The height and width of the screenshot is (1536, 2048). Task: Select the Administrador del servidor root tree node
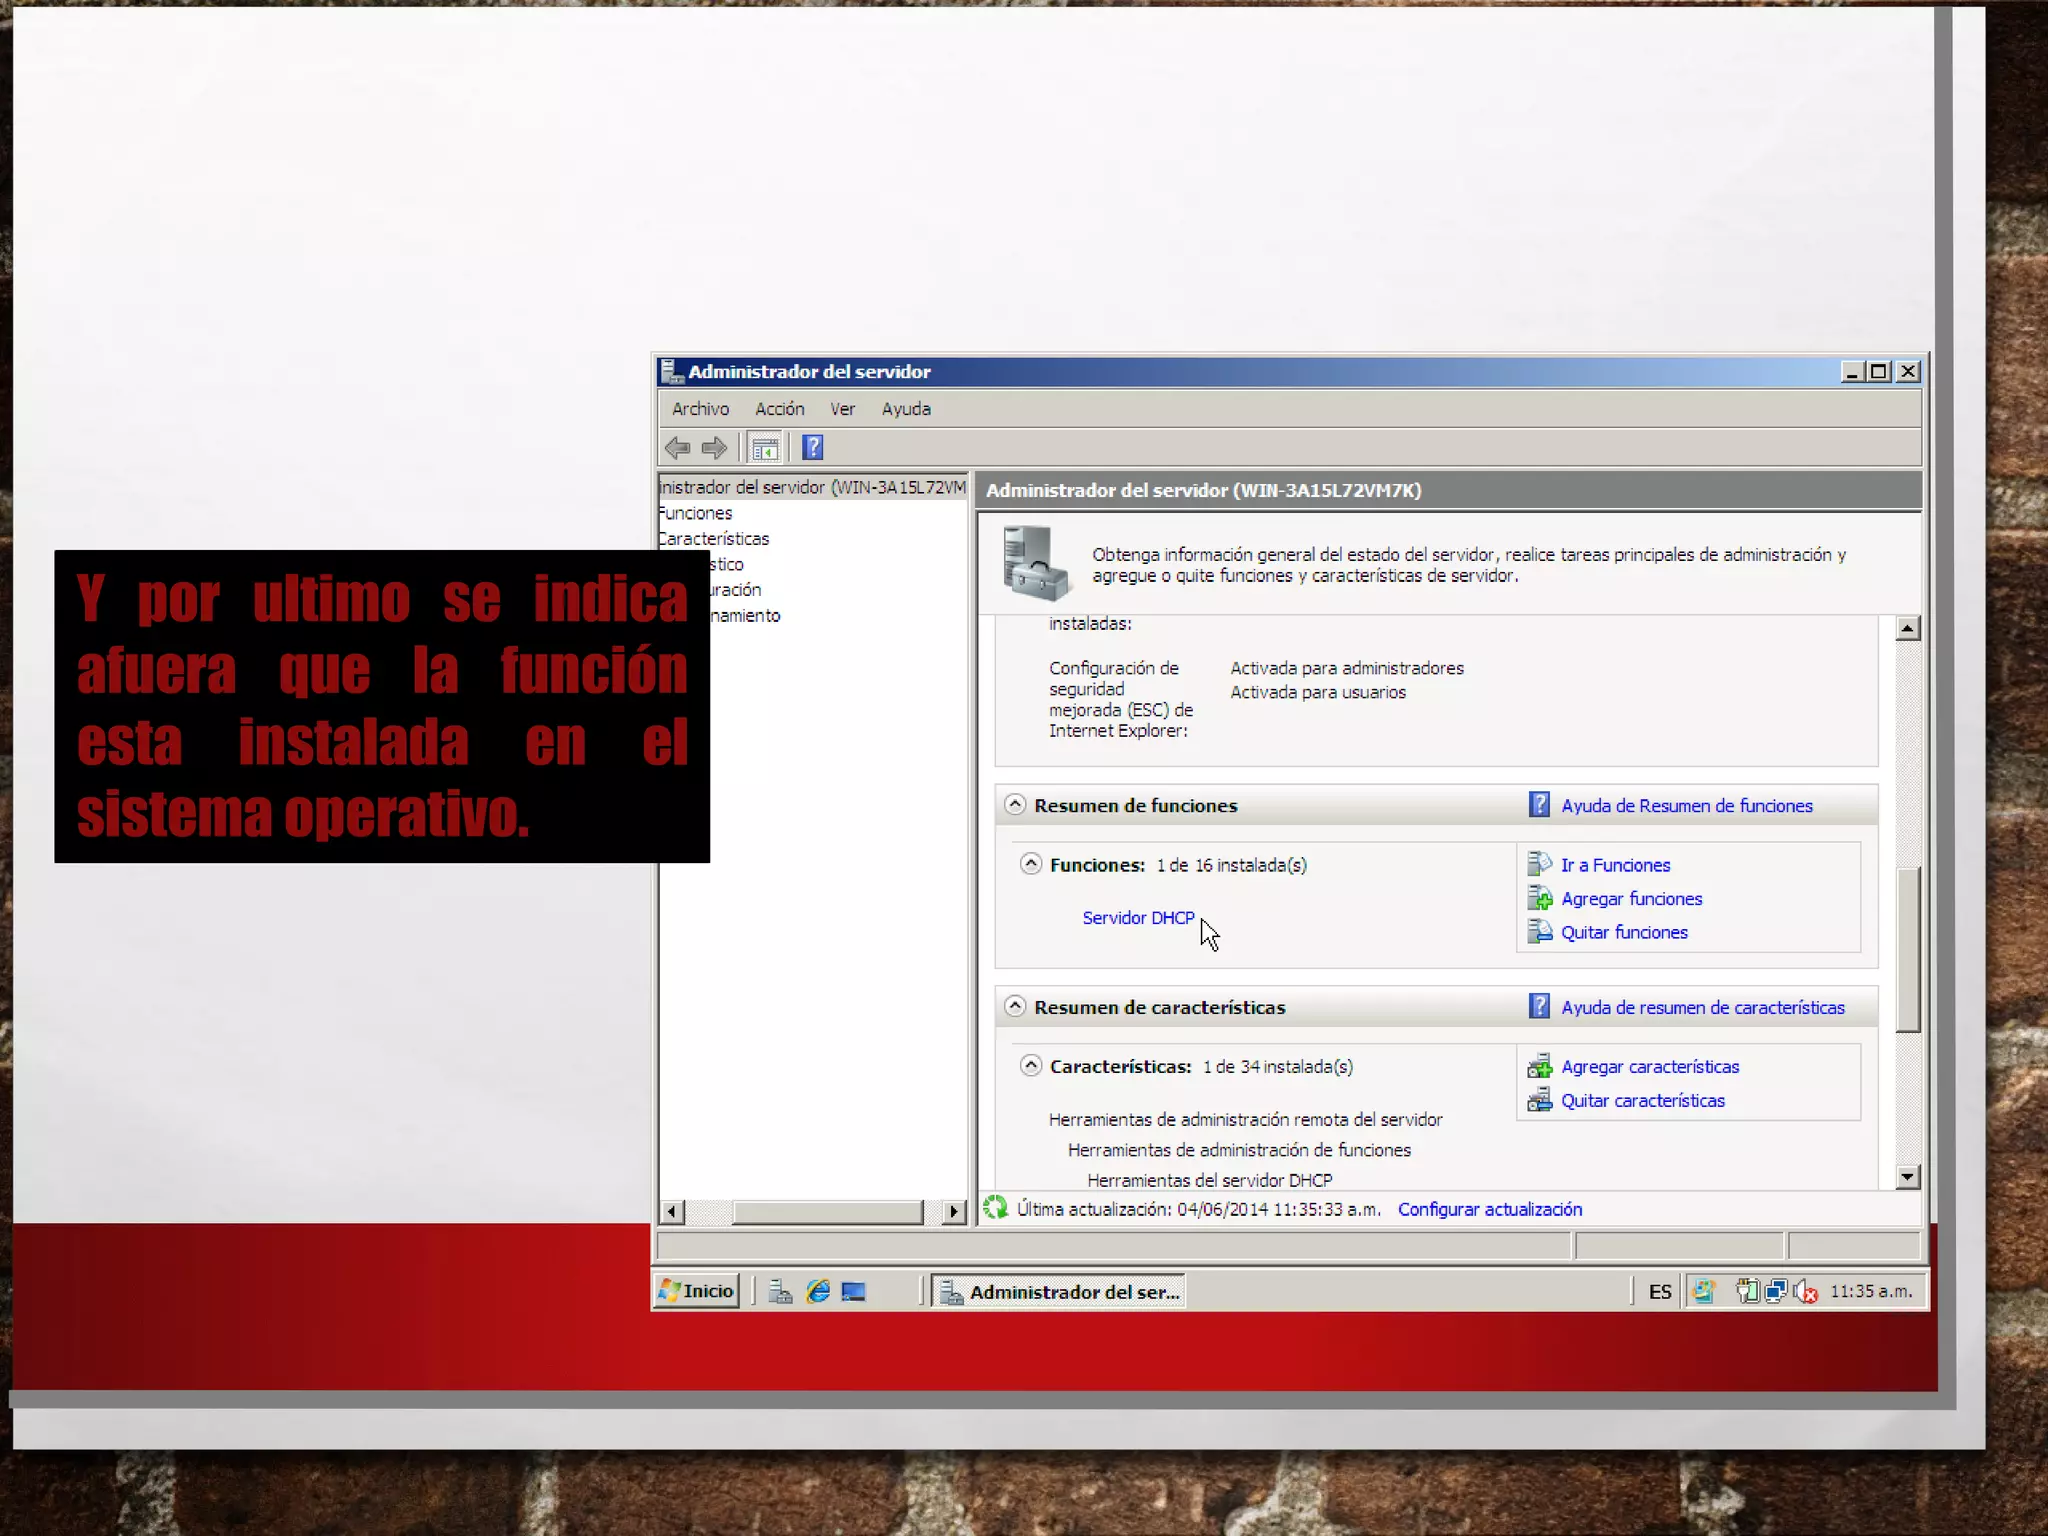812,487
